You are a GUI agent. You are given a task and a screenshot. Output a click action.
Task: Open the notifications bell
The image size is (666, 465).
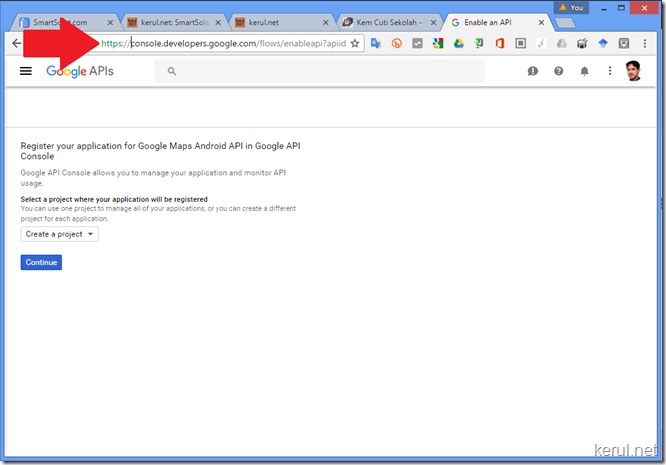(584, 71)
